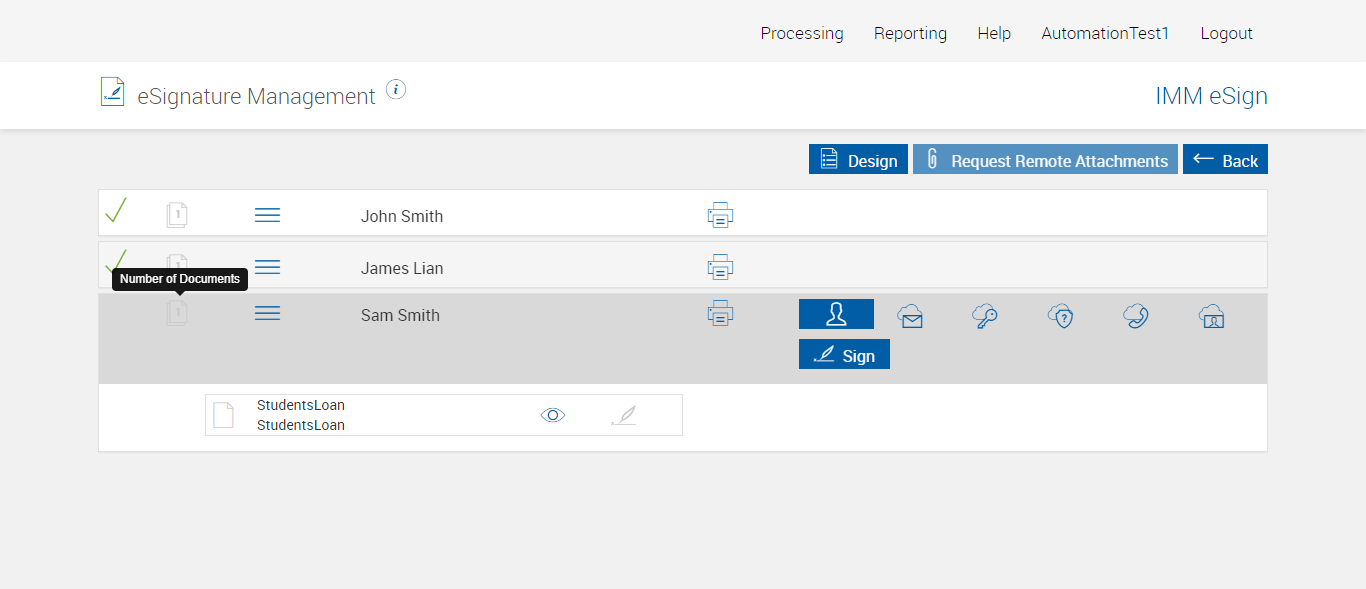Image resolution: width=1366 pixels, height=589 pixels.
Task: Select the email envelope cloud authentication icon
Action: point(910,317)
